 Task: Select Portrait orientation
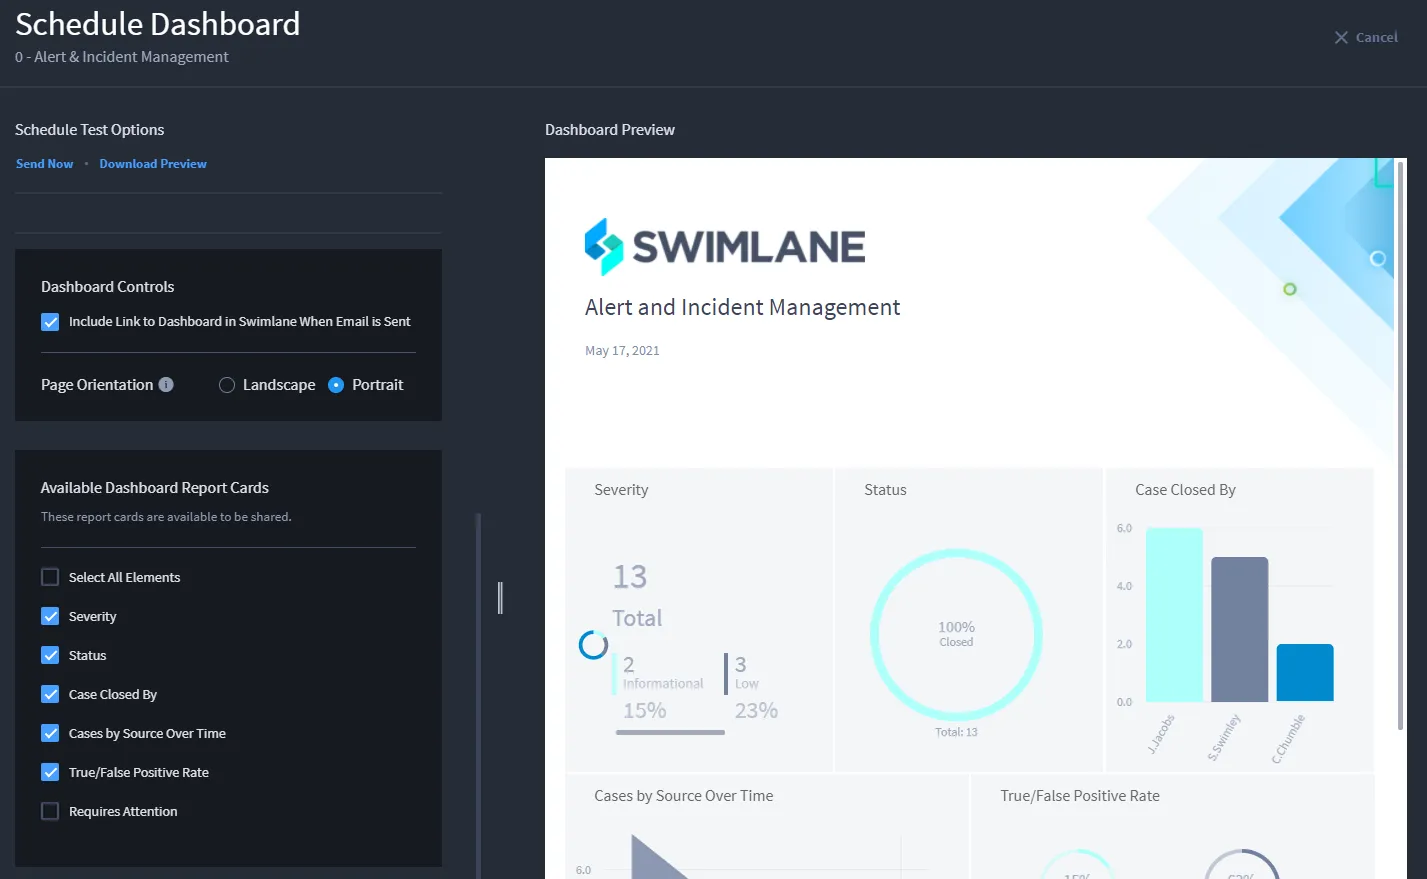(x=336, y=385)
